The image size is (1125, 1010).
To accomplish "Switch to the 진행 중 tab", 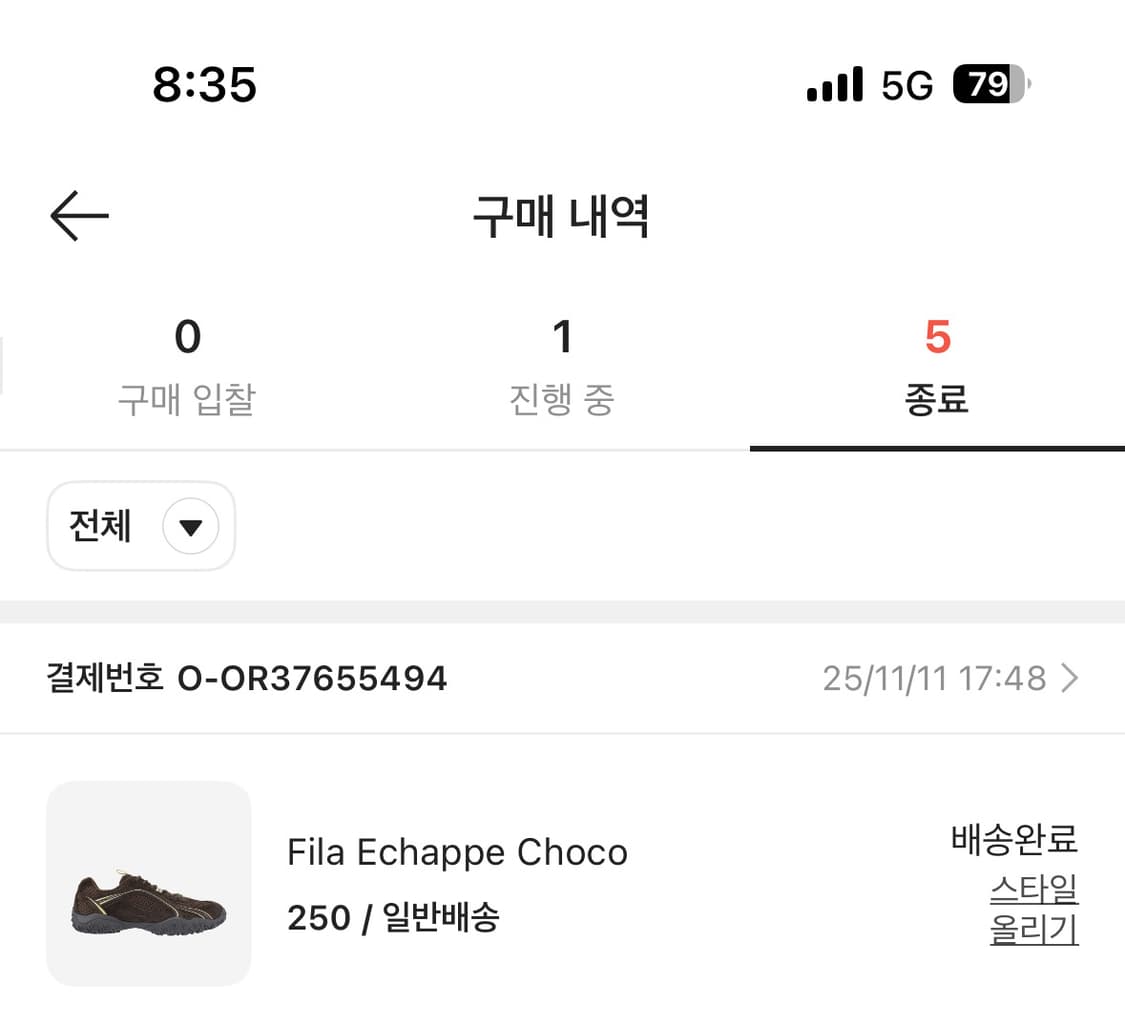I will (x=562, y=368).
